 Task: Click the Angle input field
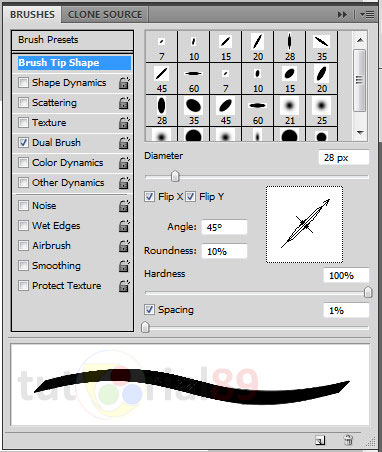224,227
